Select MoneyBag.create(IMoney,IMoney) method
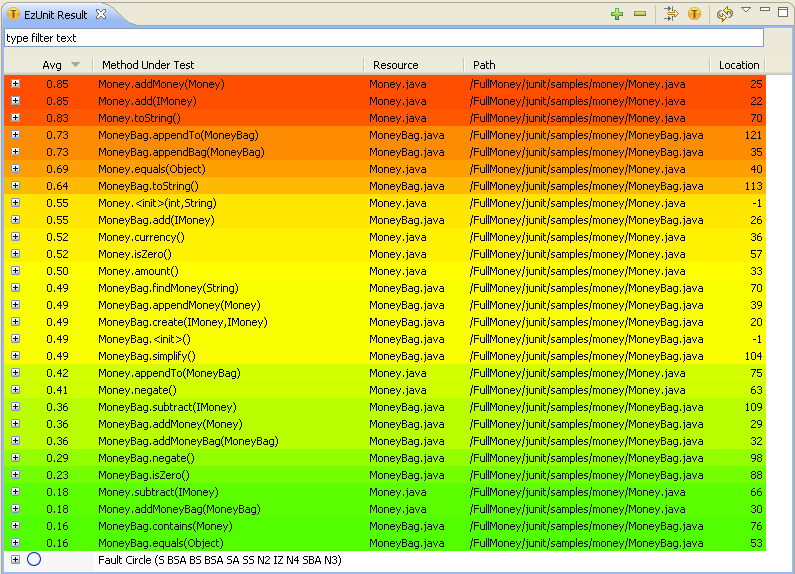Screen dimensions: 795x574 point(183,322)
